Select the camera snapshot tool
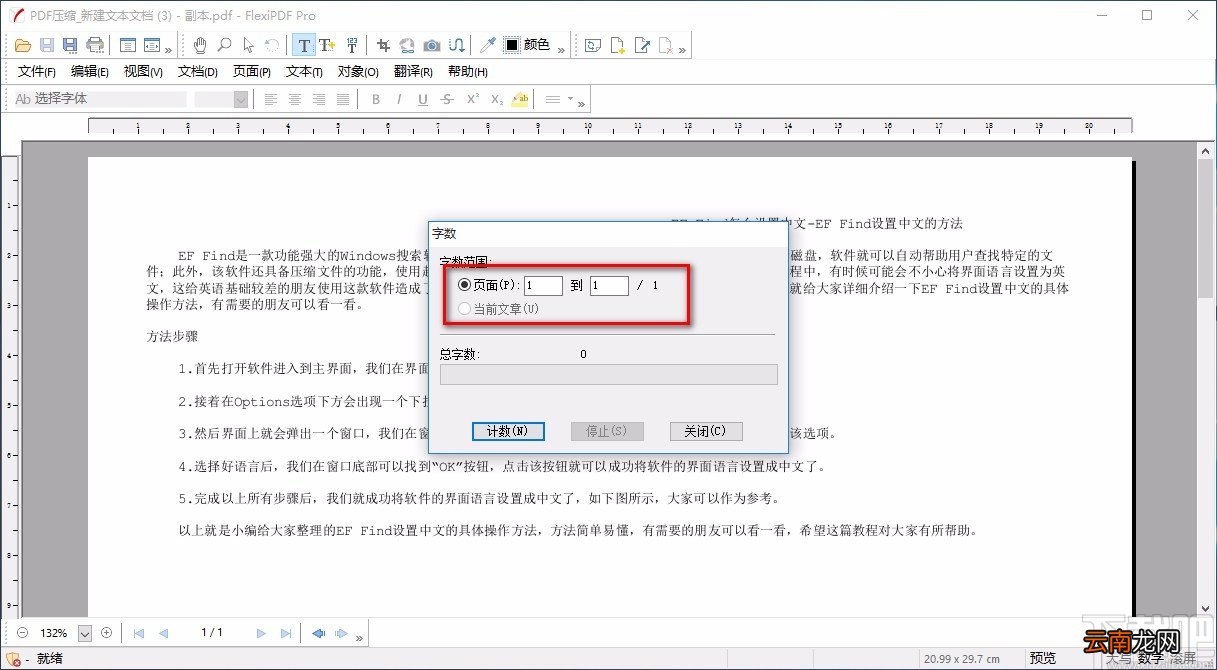The image size is (1217, 670). coord(432,45)
